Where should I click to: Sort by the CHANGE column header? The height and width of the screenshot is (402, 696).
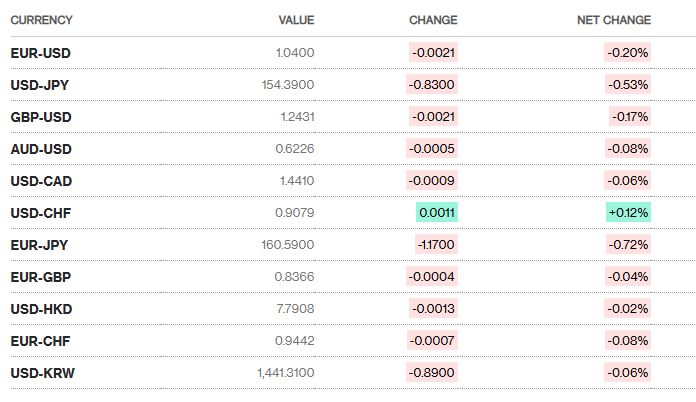(433, 20)
